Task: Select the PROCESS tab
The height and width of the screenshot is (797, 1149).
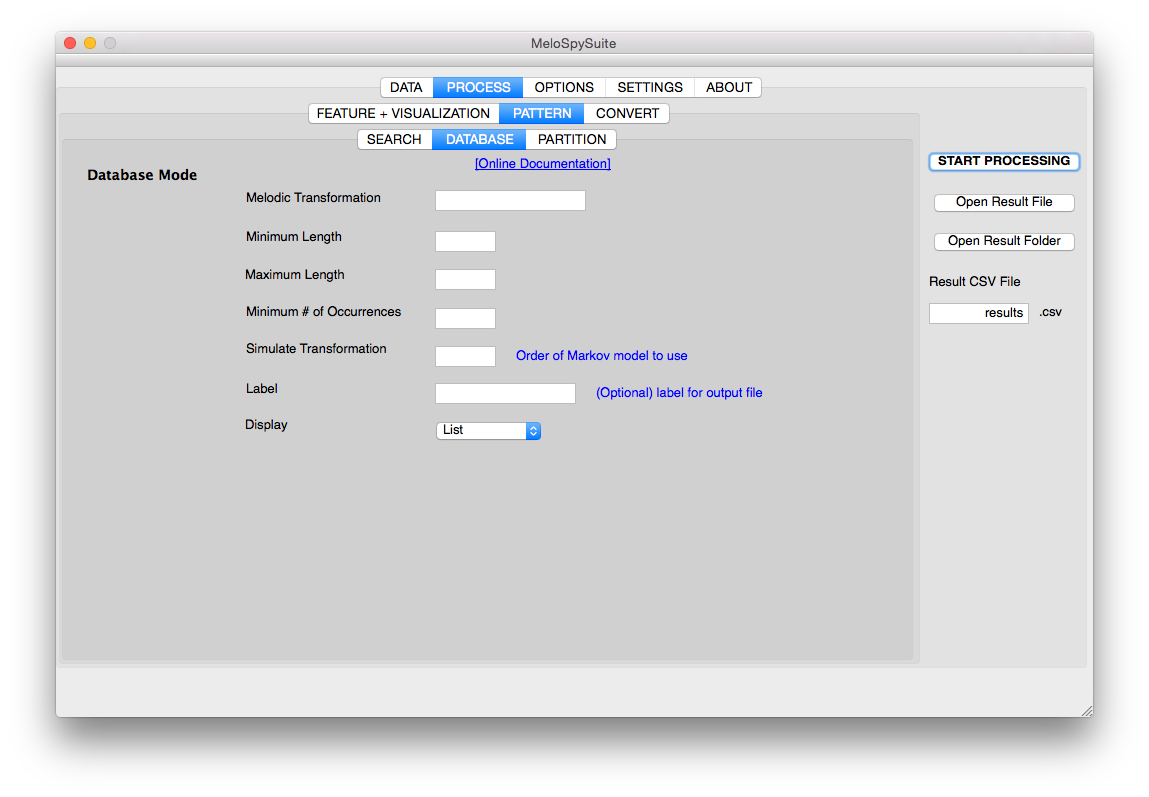Action: coord(478,87)
